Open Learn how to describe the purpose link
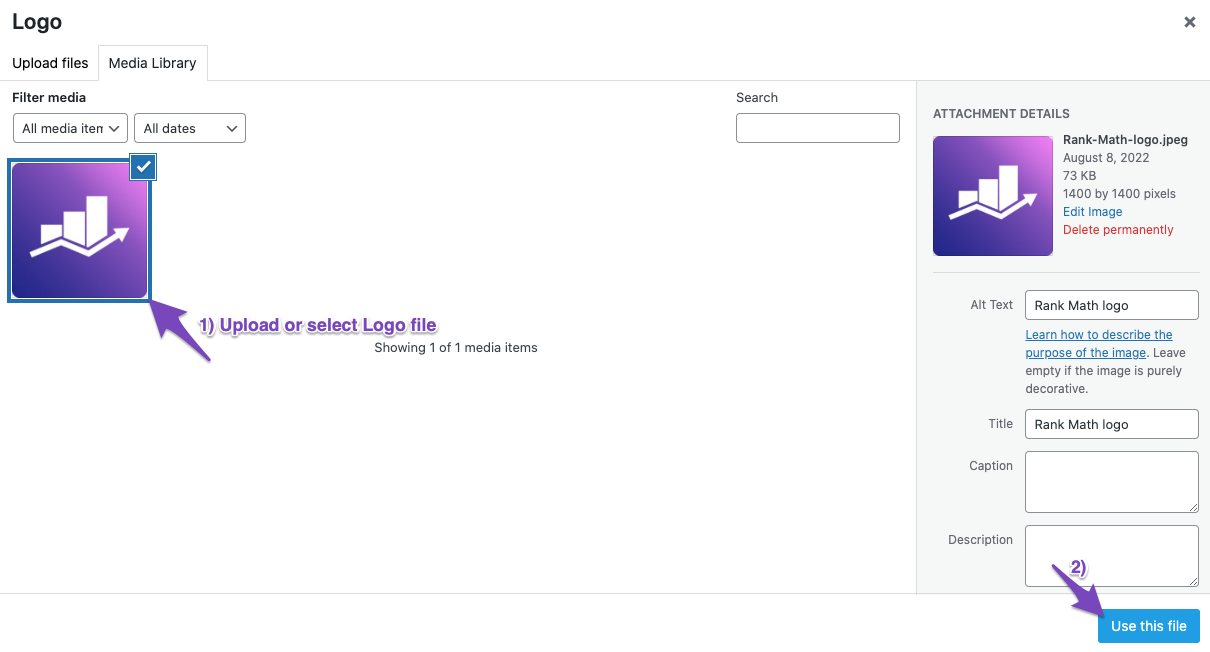Screen dimensions: 1210x652 click(x=1099, y=343)
